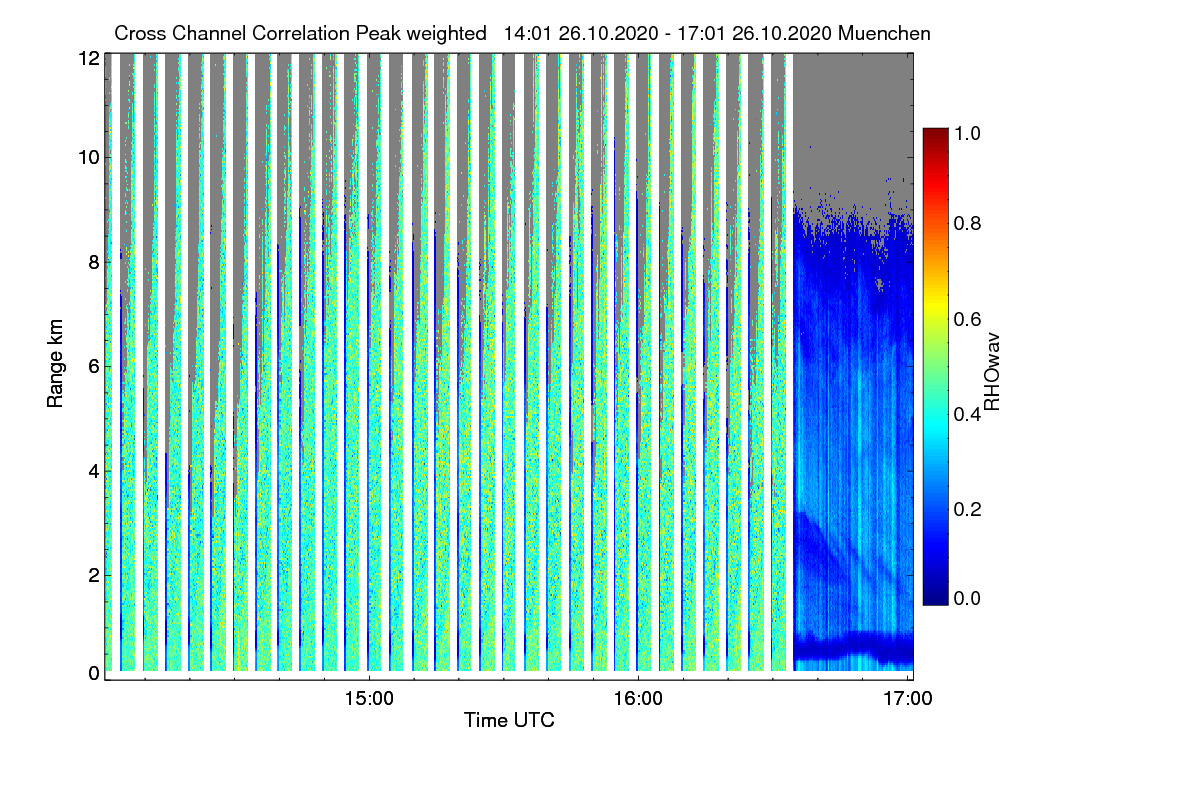
Task: Click the date range text in title
Action: [x=668, y=33]
